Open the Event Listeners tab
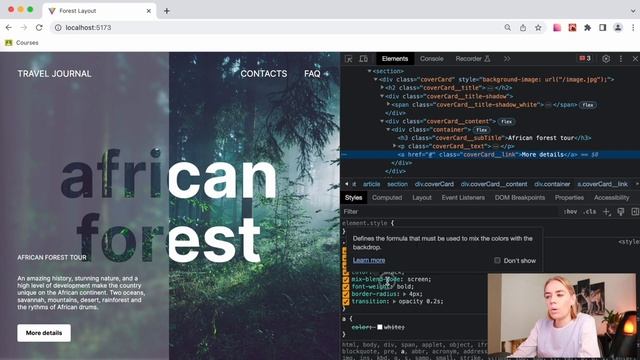 [463, 198]
